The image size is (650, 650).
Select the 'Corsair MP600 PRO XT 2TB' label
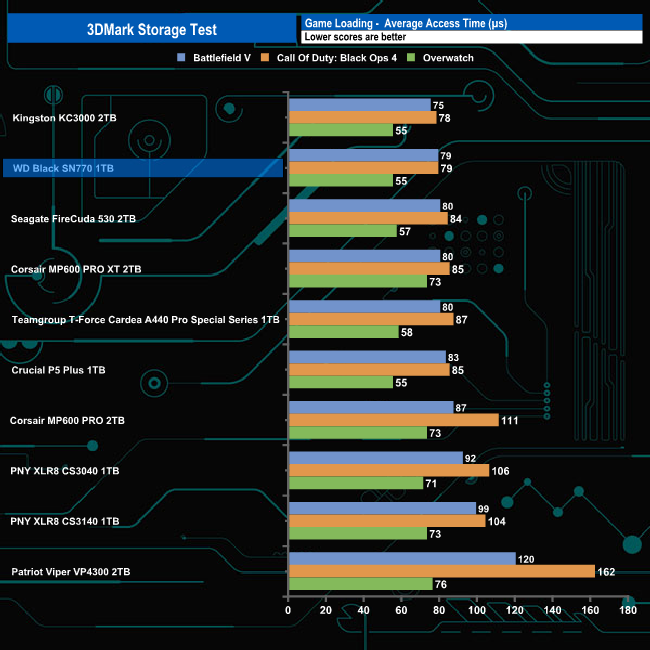pyautogui.click(x=76, y=269)
